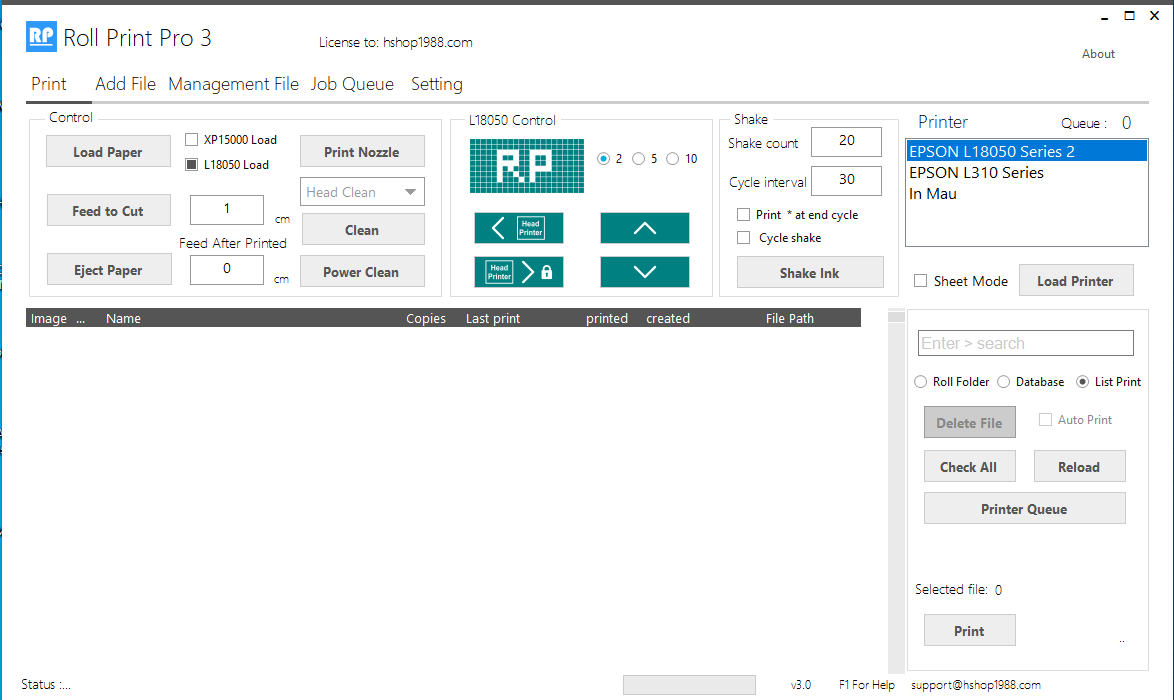Enable the XP15000 Load checkbox

[192, 140]
